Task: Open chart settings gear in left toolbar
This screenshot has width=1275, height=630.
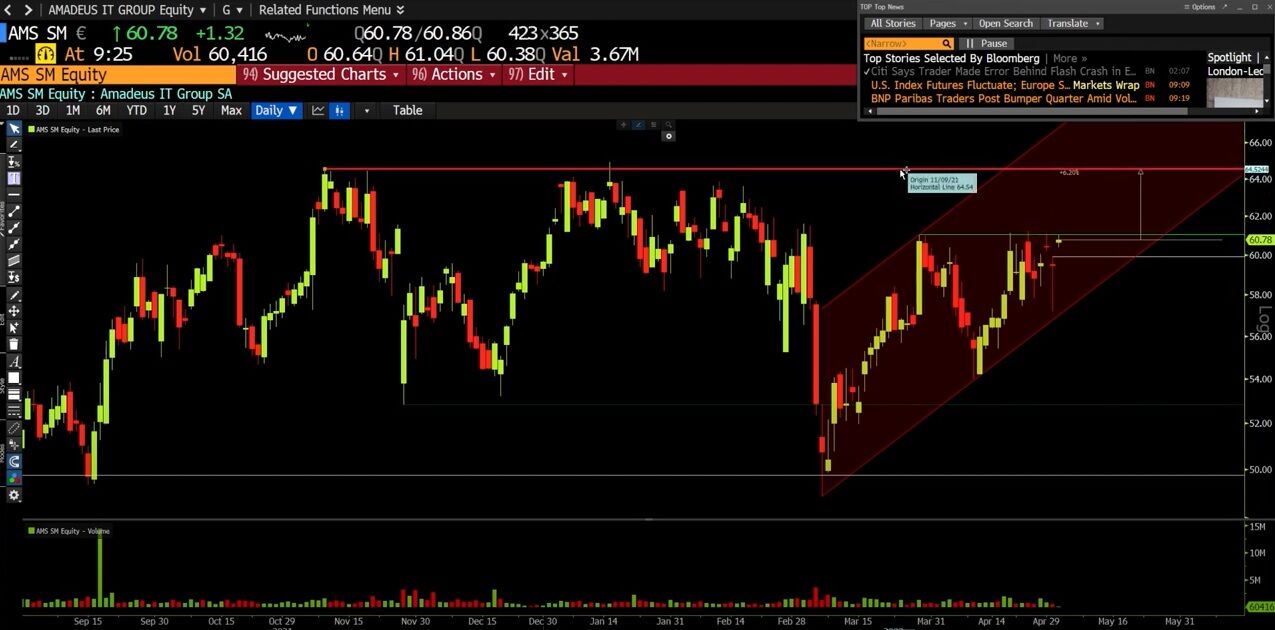Action: pos(14,495)
